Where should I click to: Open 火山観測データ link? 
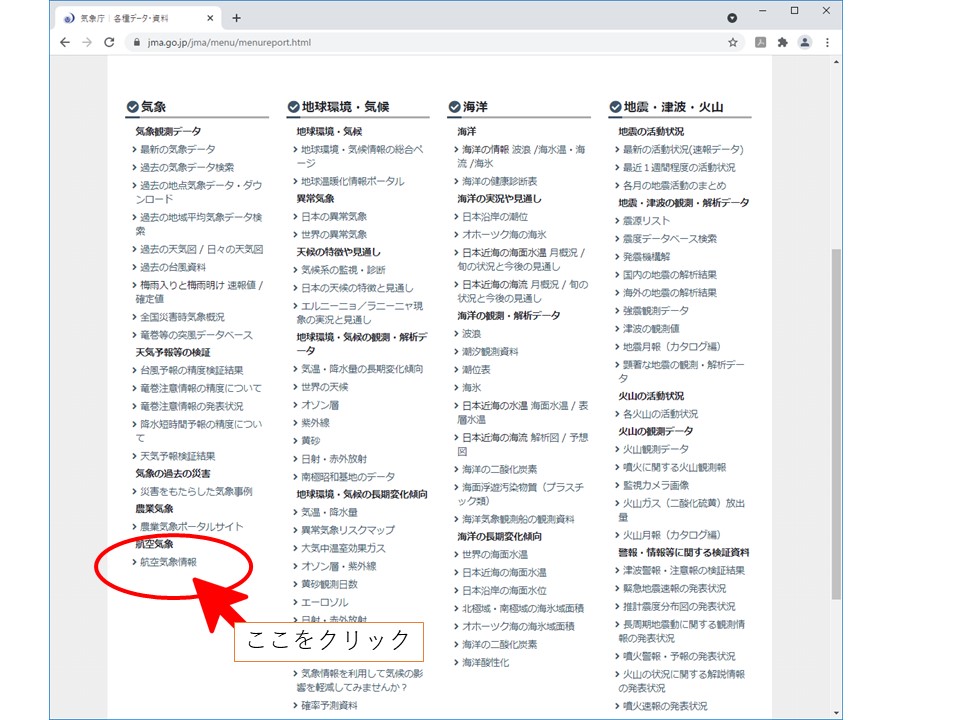656,449
